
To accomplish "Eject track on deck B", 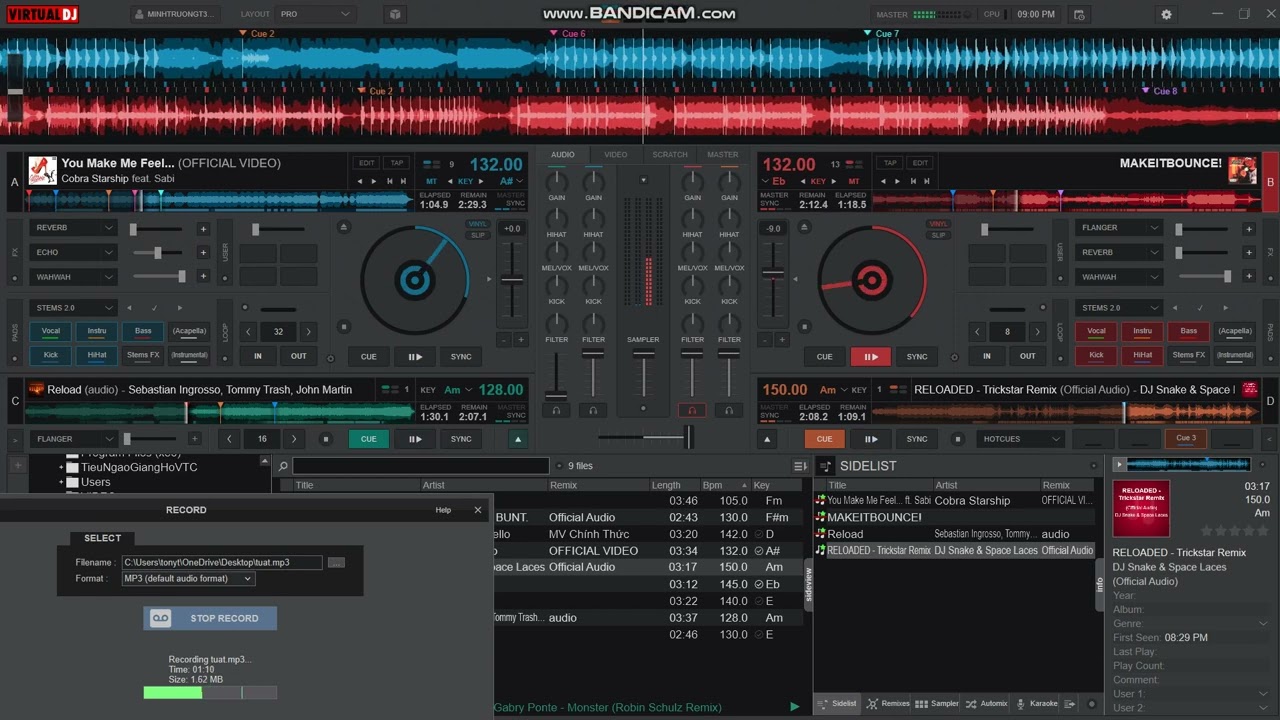I will [x=802, y=228].
